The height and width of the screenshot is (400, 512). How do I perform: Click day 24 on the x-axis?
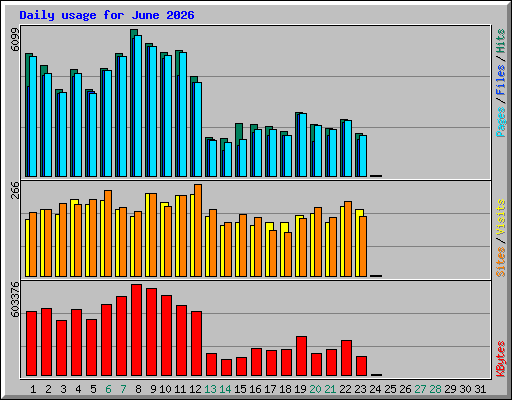pyautogui.click(x=375, y=389)
